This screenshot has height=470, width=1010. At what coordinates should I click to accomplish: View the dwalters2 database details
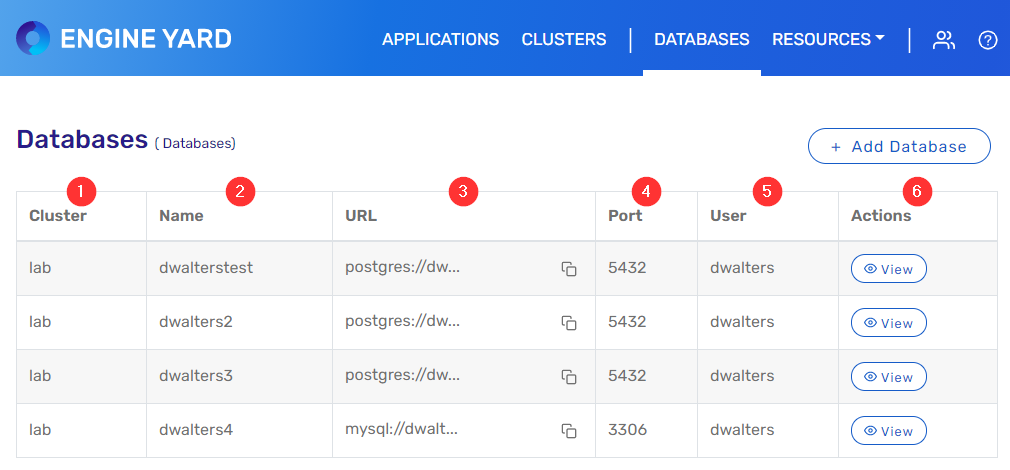pyautogui.click(x=888, y=323)
